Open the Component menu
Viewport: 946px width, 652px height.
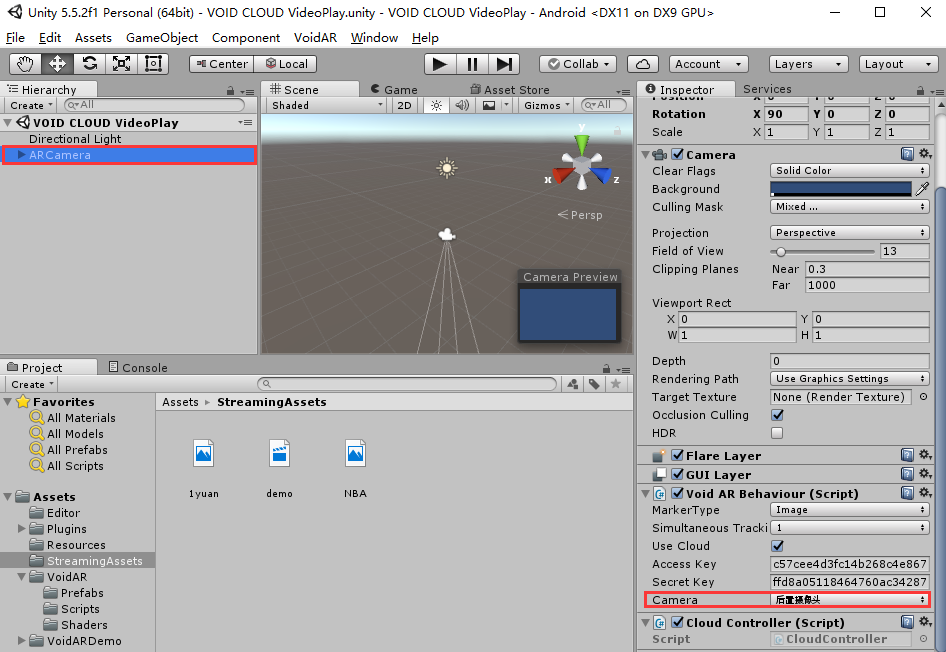tap(246, 37)
